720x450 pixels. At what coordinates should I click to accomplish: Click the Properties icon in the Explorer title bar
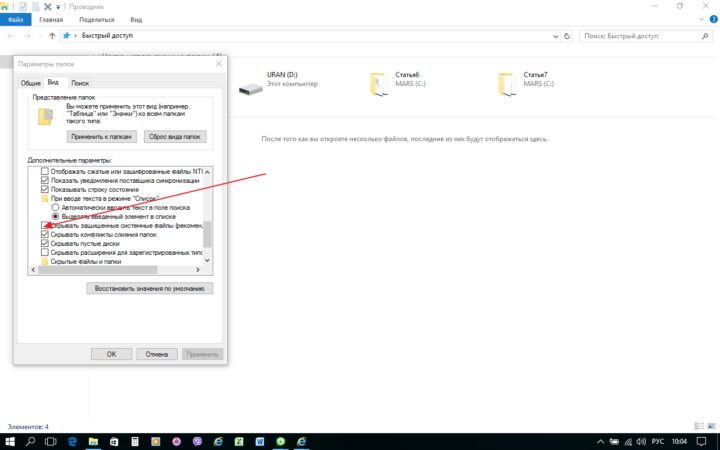click(23, 6)
